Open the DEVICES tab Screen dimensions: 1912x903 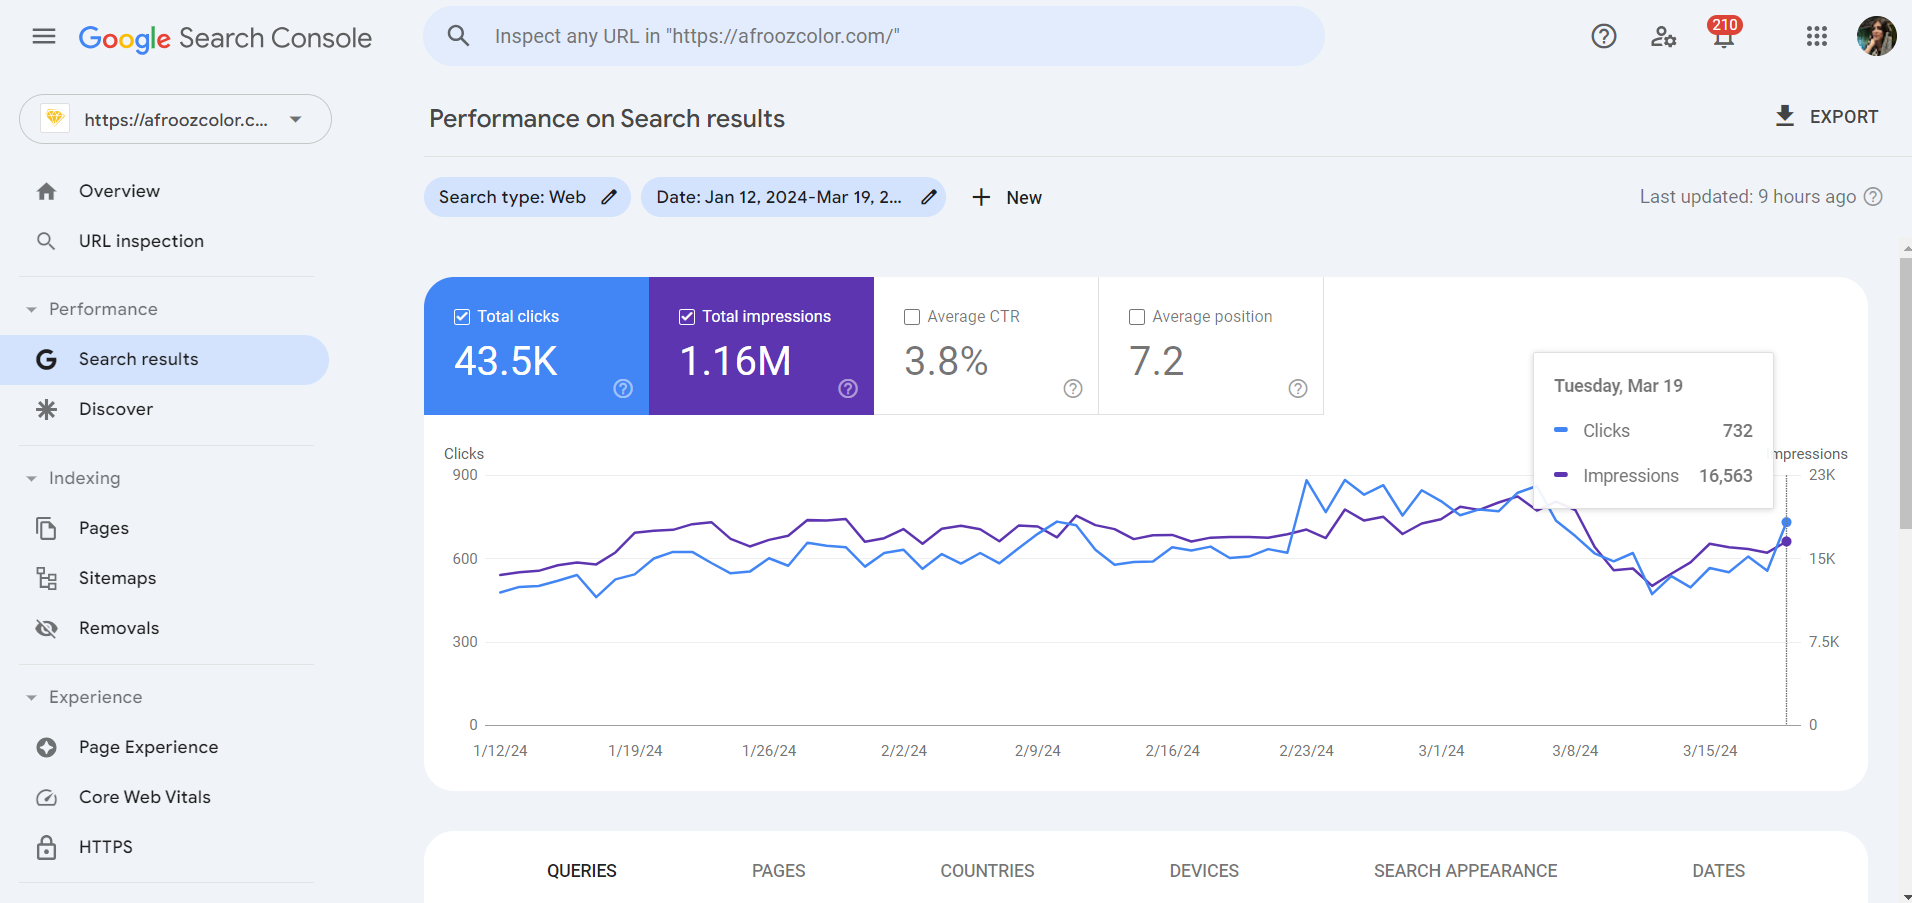point(1203,870)
